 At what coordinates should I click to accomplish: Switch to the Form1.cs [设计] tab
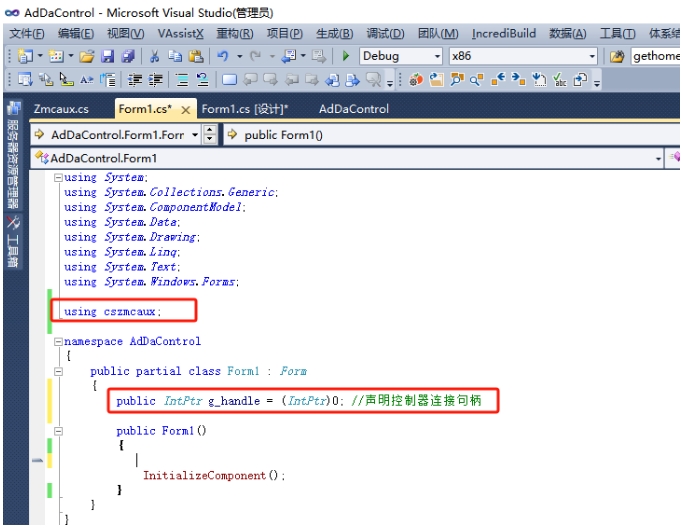click(x=245, y=109)
